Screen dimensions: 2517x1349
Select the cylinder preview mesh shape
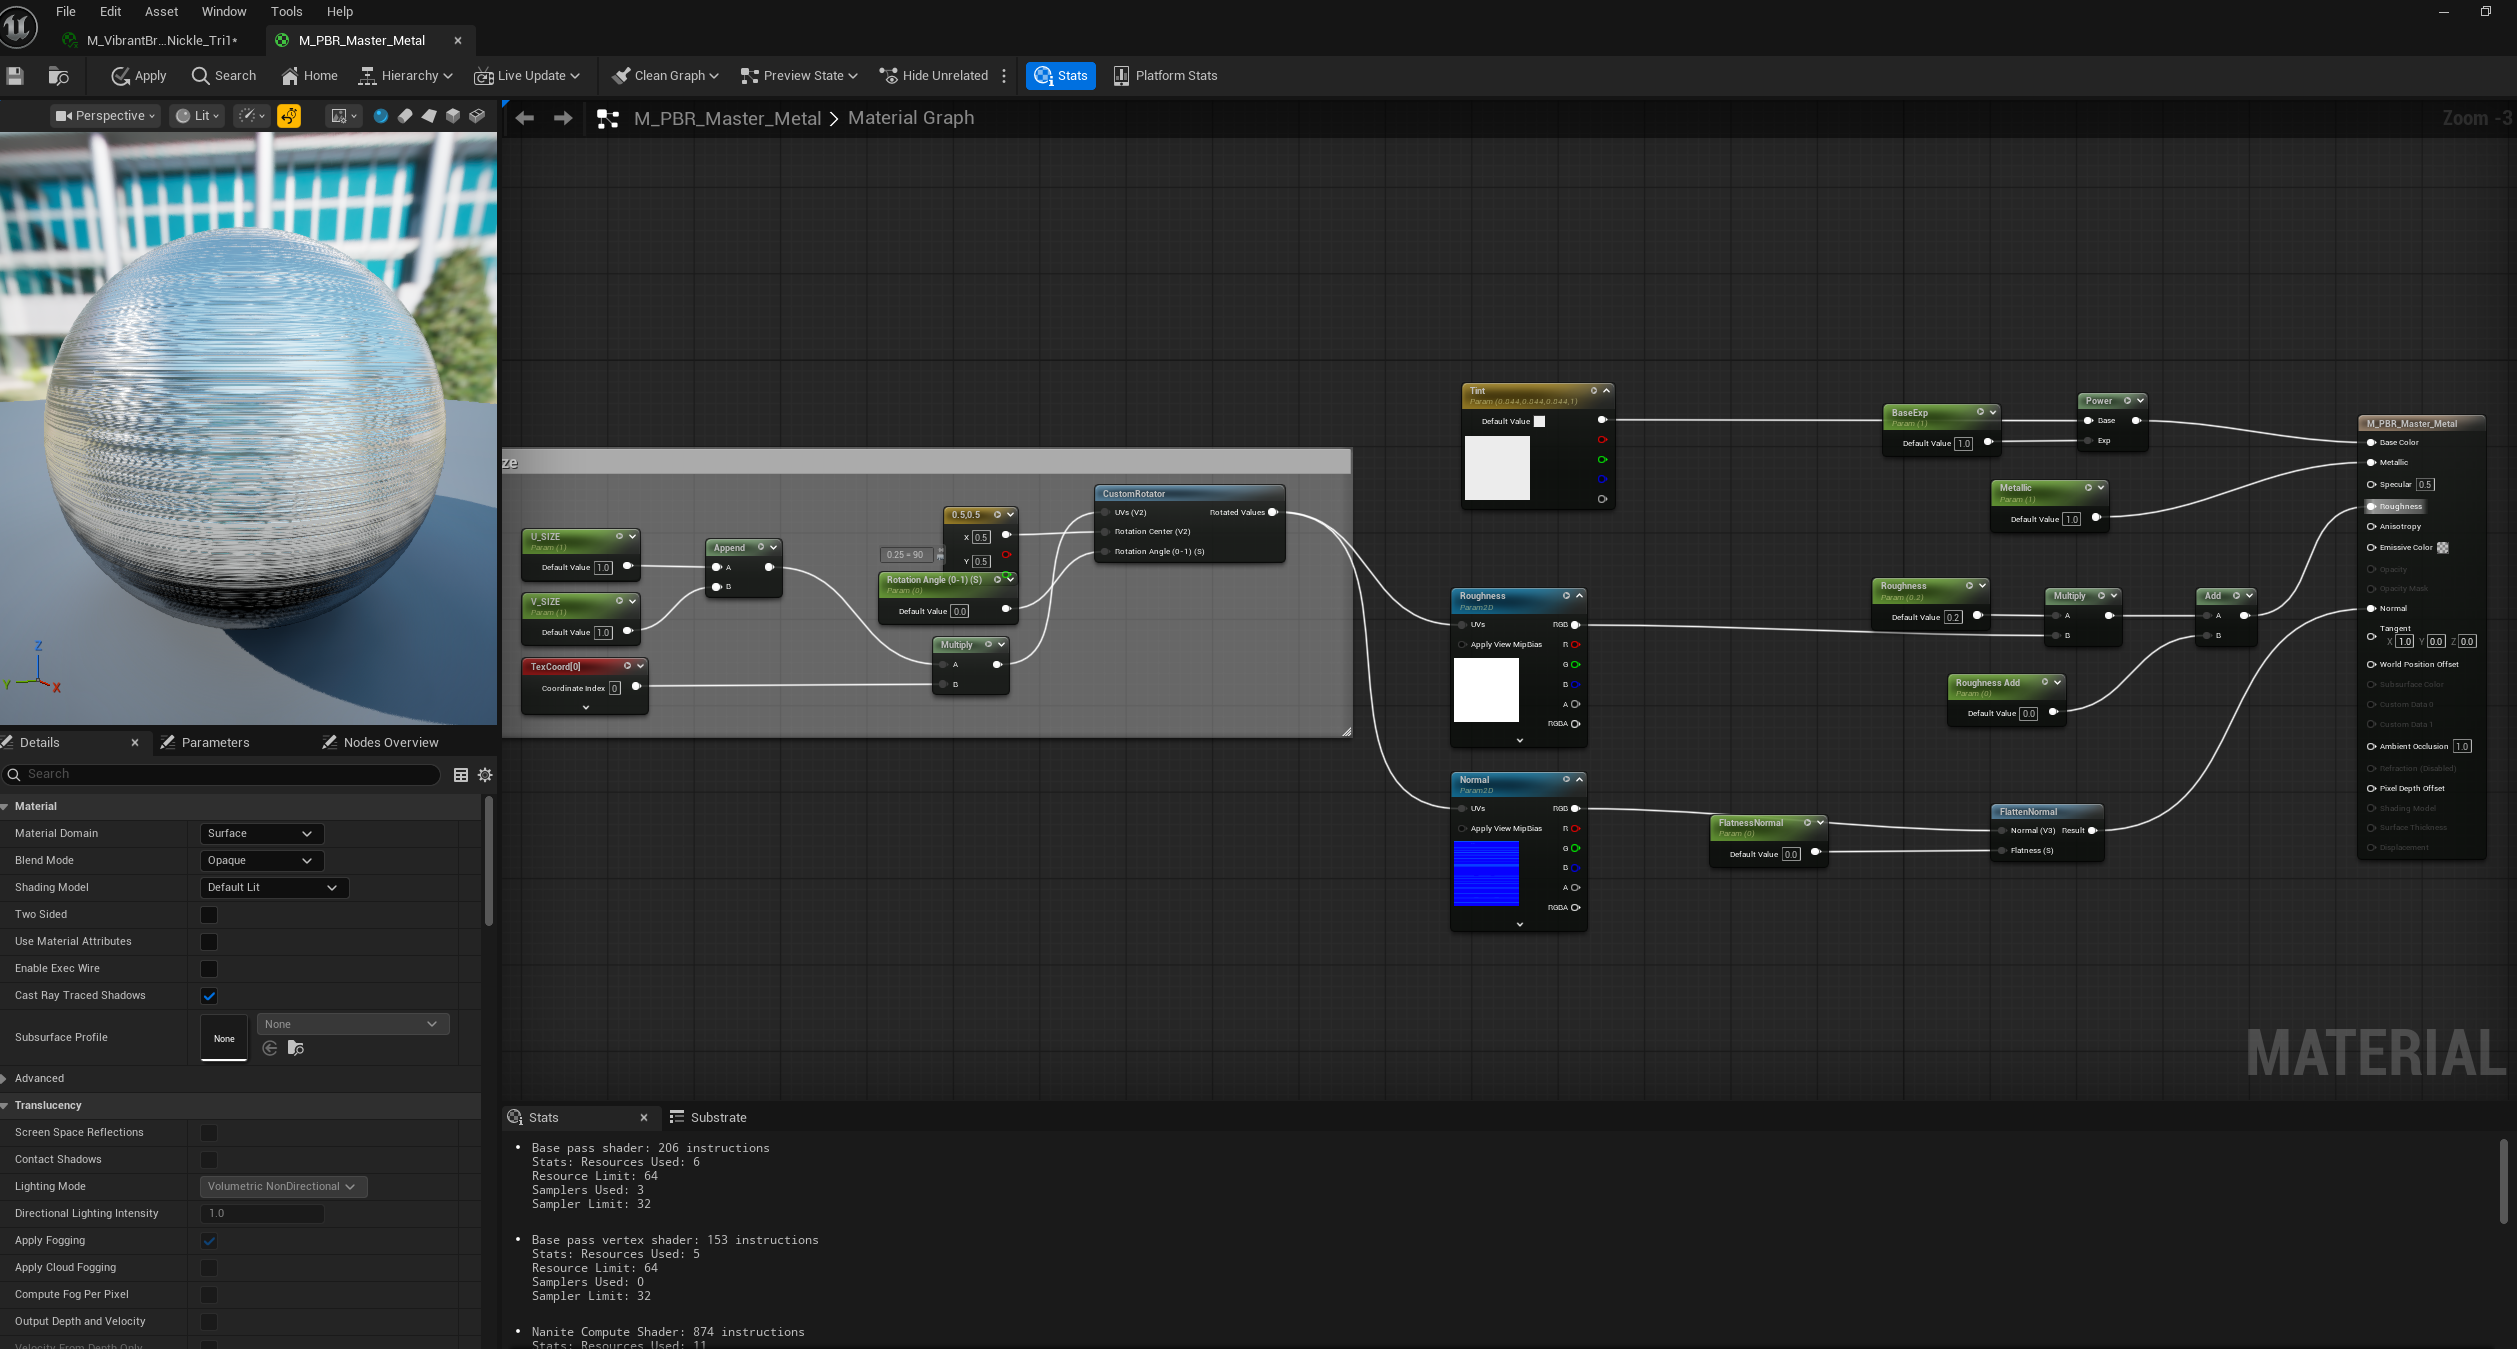405,117
